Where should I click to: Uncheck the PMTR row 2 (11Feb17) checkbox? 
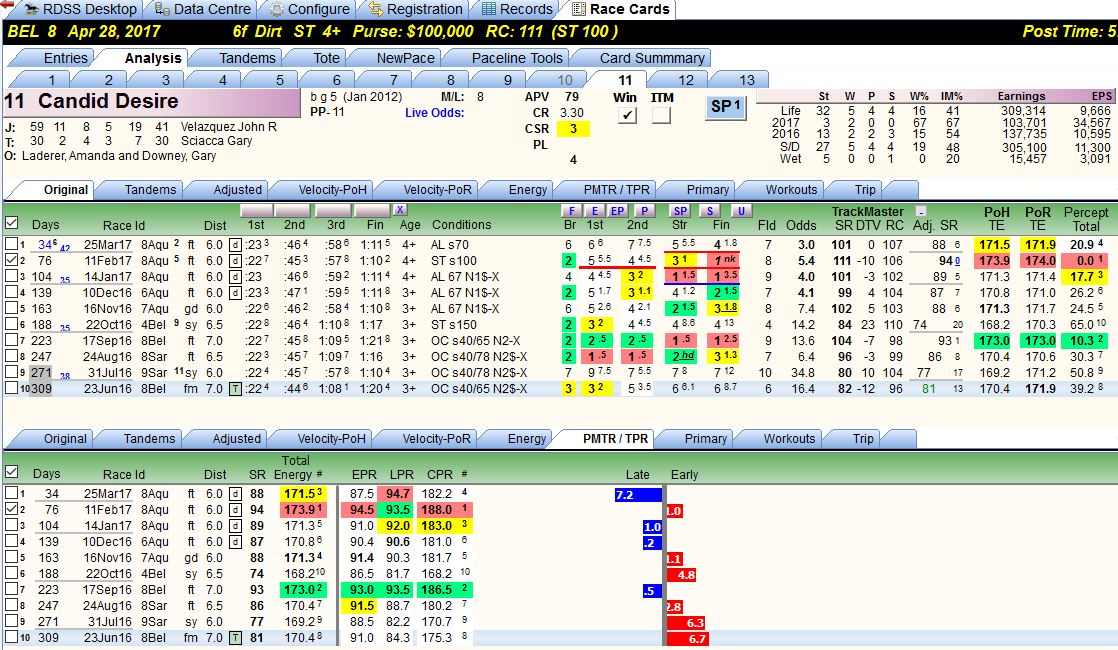pyautogui.click(x=11, y=509)
